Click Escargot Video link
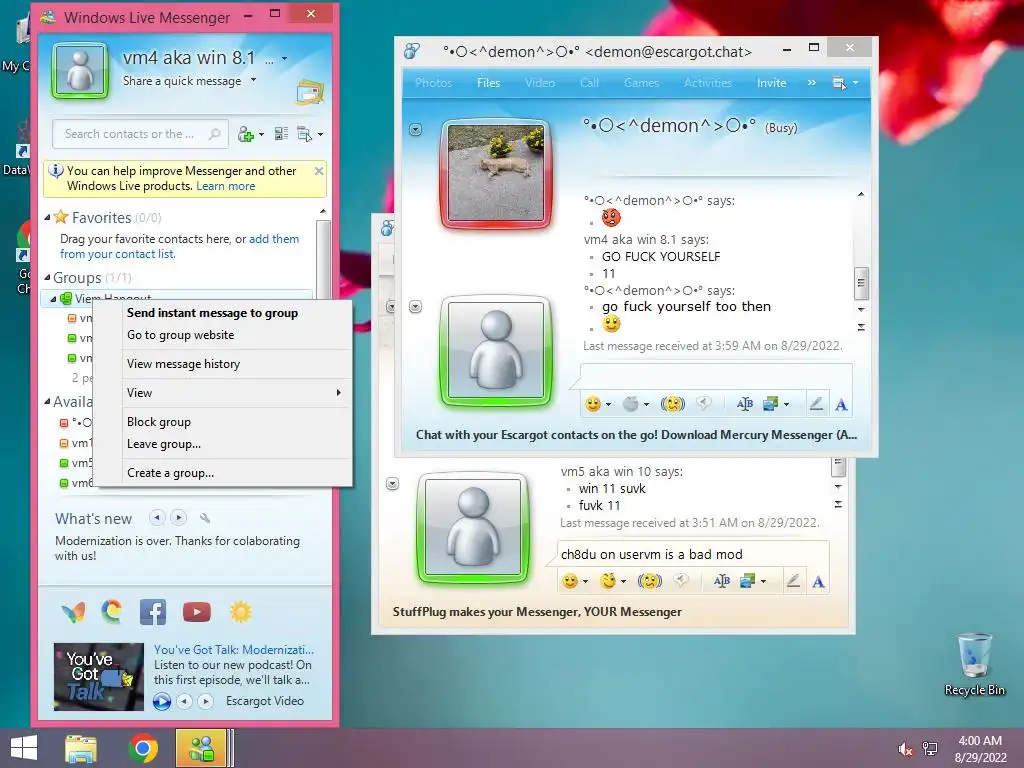Screen dimensions: 1024x768 pos(264,701)
